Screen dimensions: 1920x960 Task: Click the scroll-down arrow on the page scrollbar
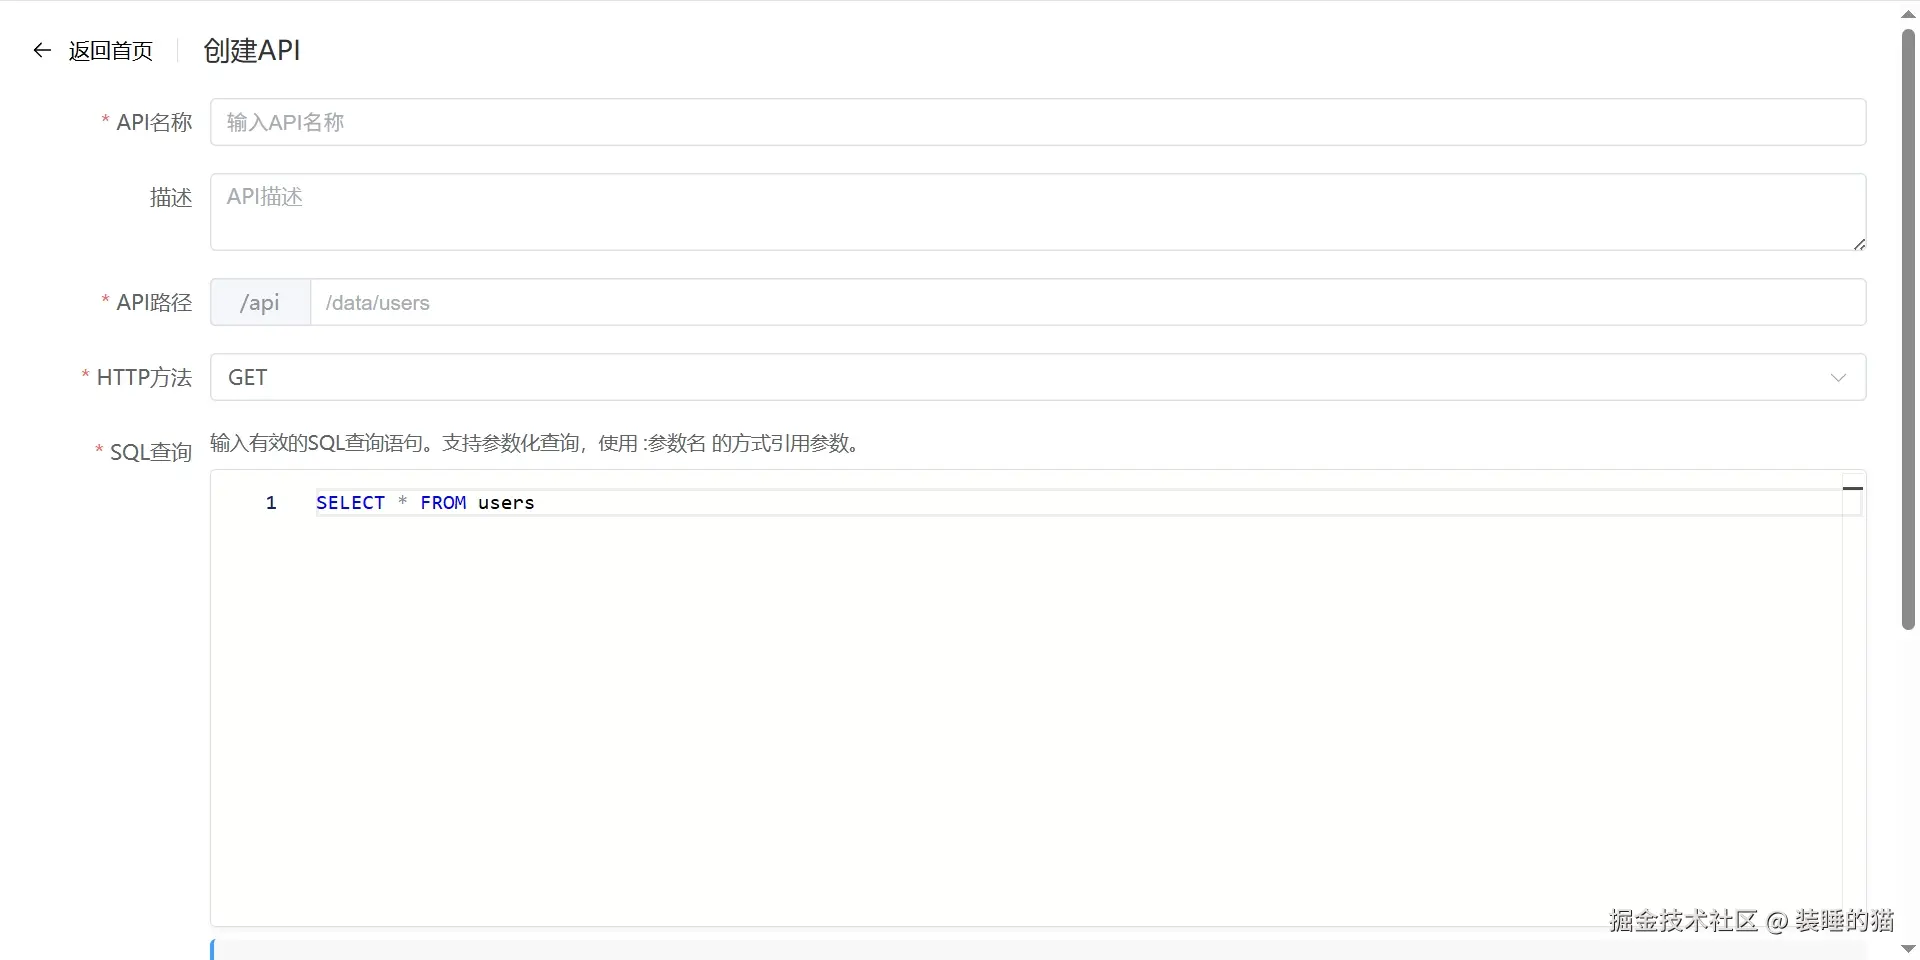[1907, 948]
